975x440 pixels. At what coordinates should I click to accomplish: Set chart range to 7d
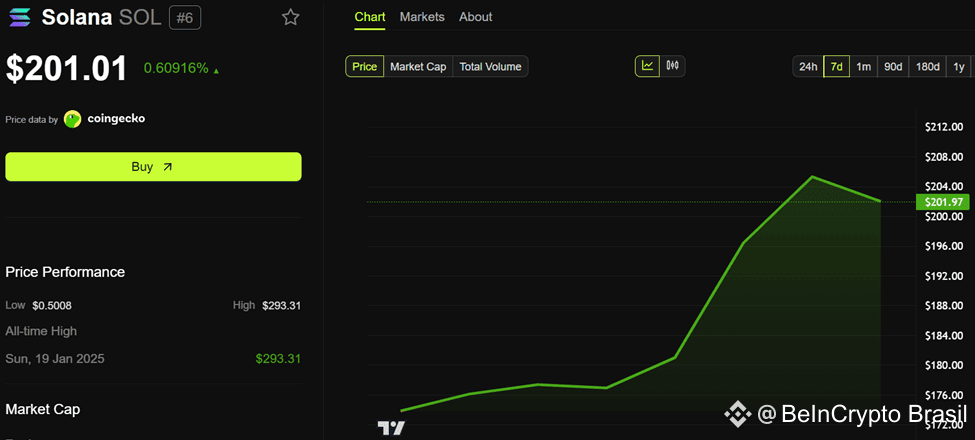pos(836,66)
